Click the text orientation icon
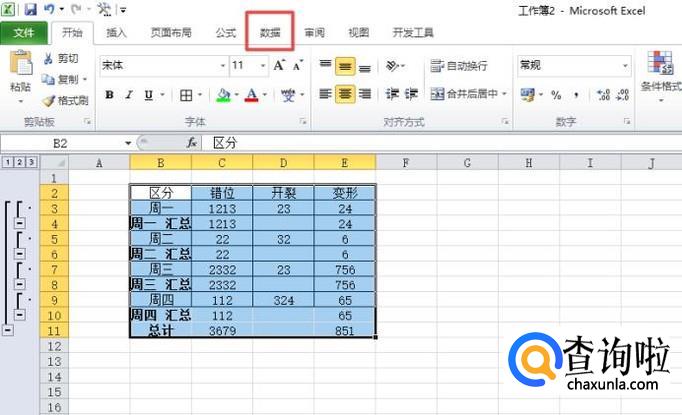 click(x=392, y=66)
